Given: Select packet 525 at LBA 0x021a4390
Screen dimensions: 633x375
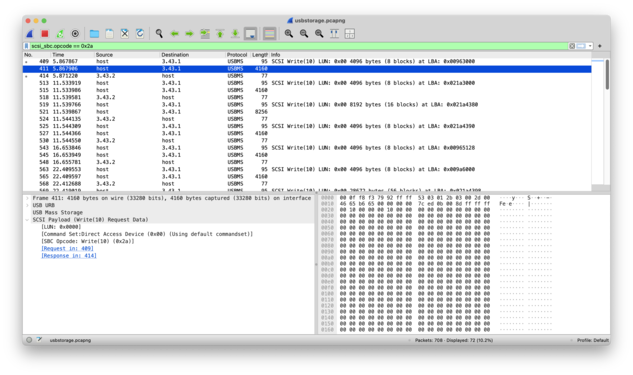Looking at the screenshot, I should (307, 126).
